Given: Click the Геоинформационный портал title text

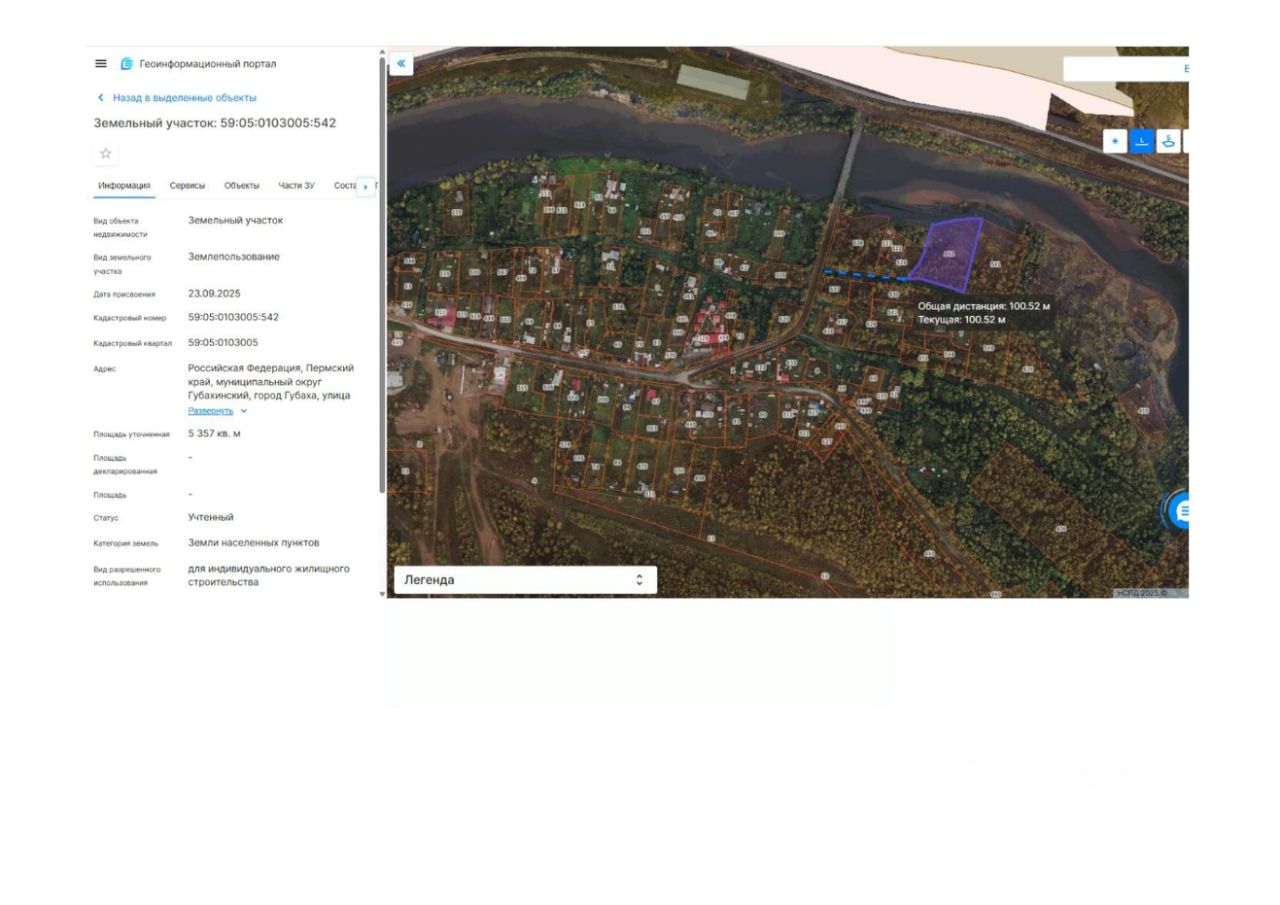Looking at the screenshot, I should pyautogui.click(x=208, y=64).
